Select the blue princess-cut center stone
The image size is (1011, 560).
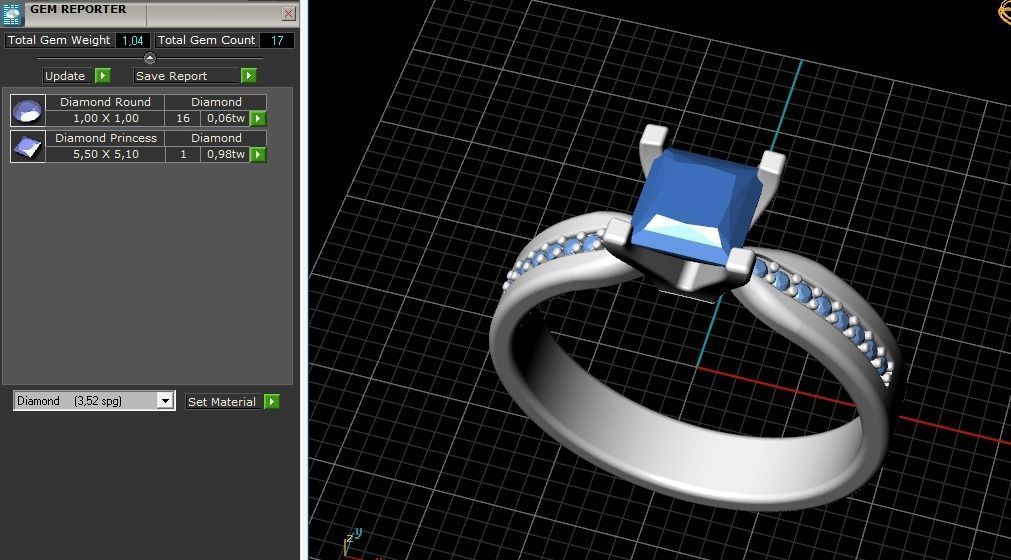[696, 206]
